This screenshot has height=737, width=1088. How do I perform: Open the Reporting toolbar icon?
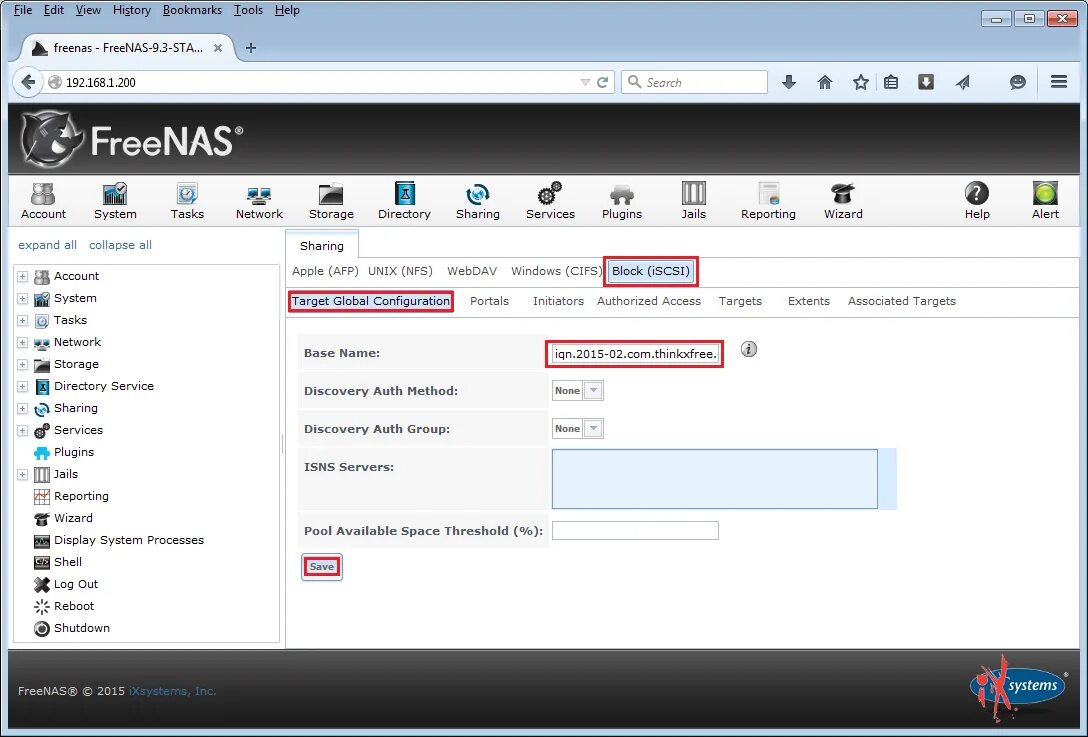[768, 201]
